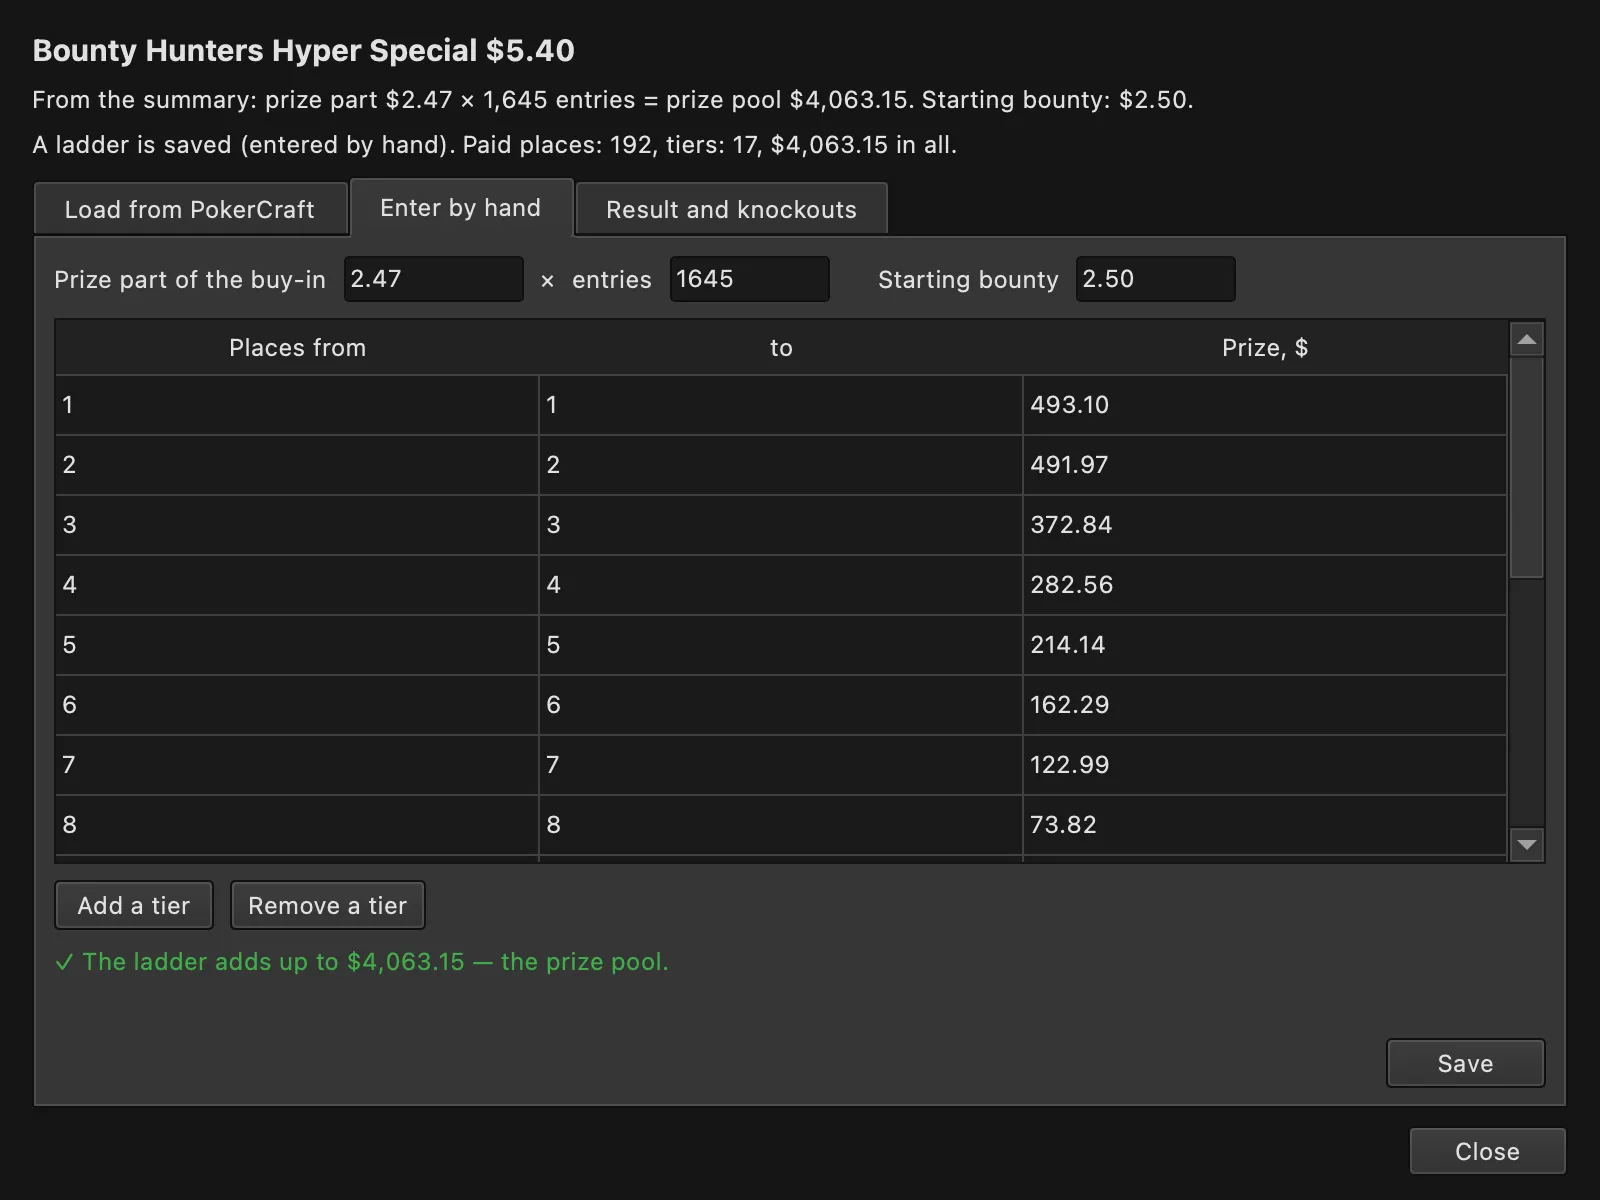Viewport: 1600px width, 1200px height.
Task: Click Places from cell in 372.84 row
Action: 297,525
